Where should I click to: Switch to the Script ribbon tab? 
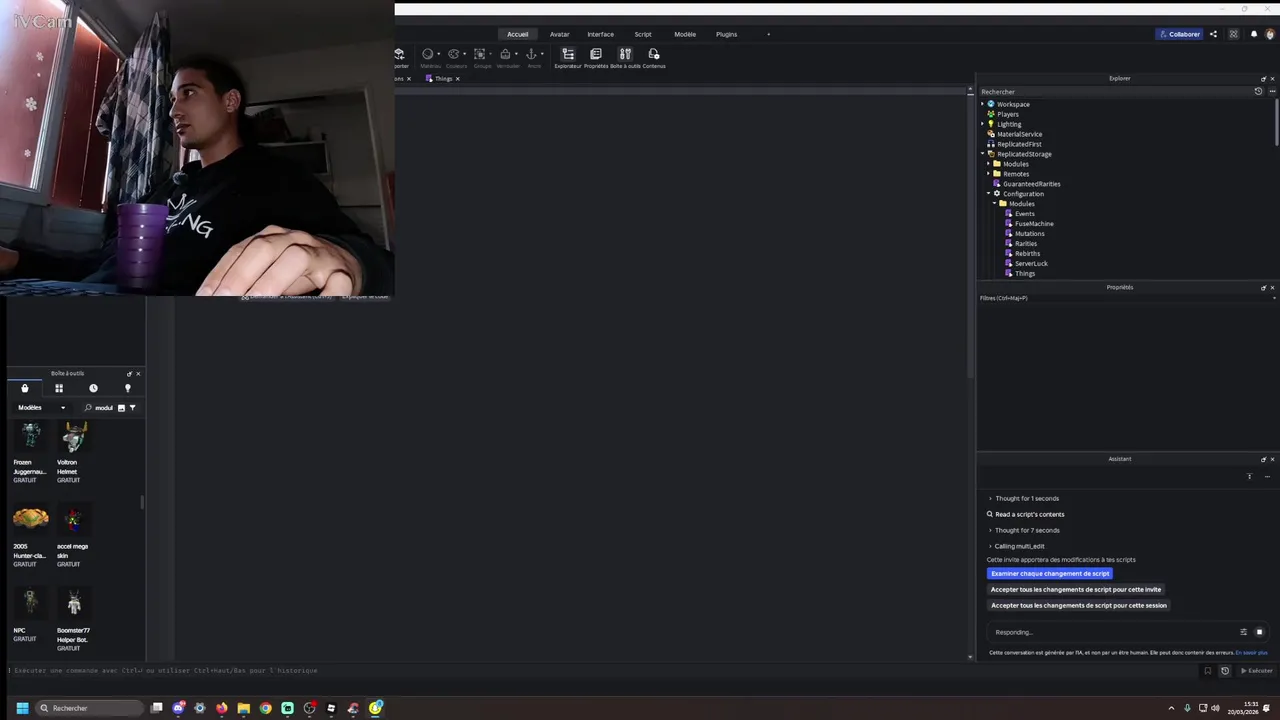click(x=643, y=34)
